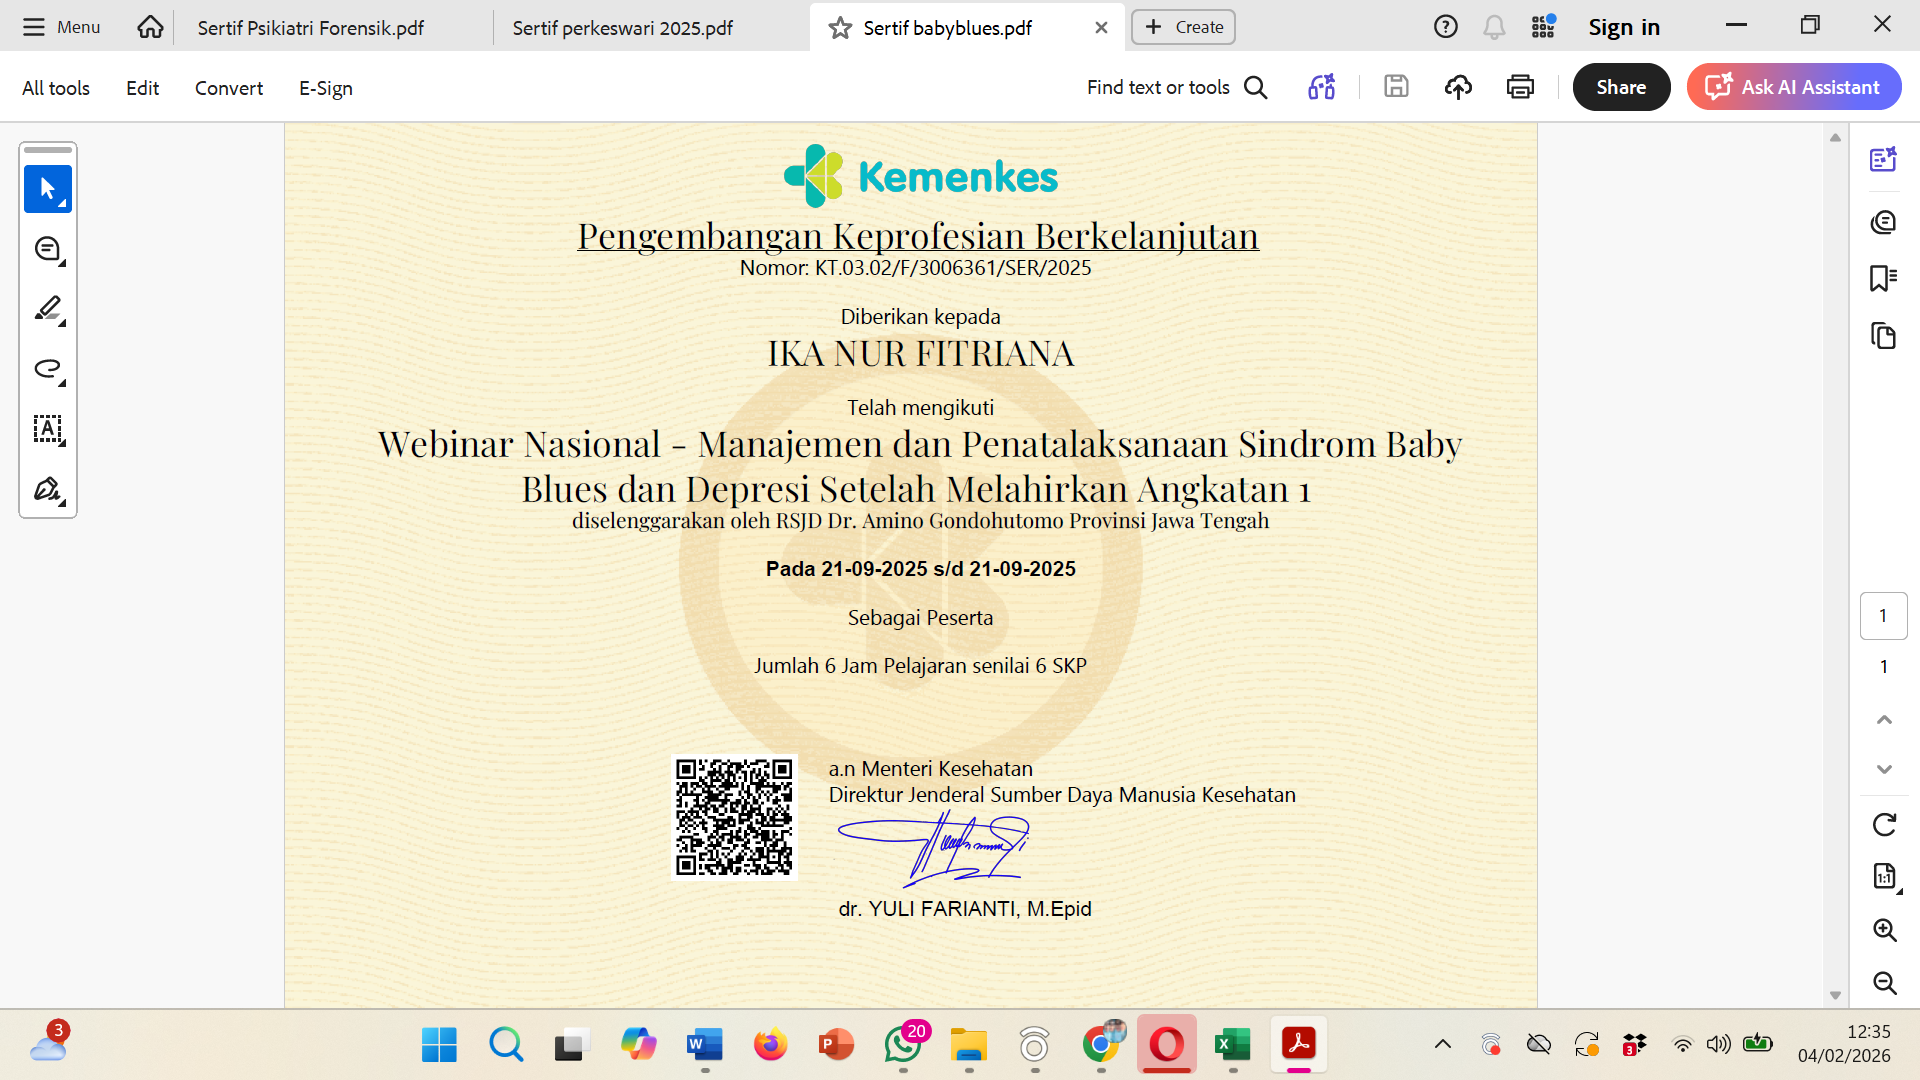Go to next page with down chevron
1920x1080 pixels.
coord(1884,769)
